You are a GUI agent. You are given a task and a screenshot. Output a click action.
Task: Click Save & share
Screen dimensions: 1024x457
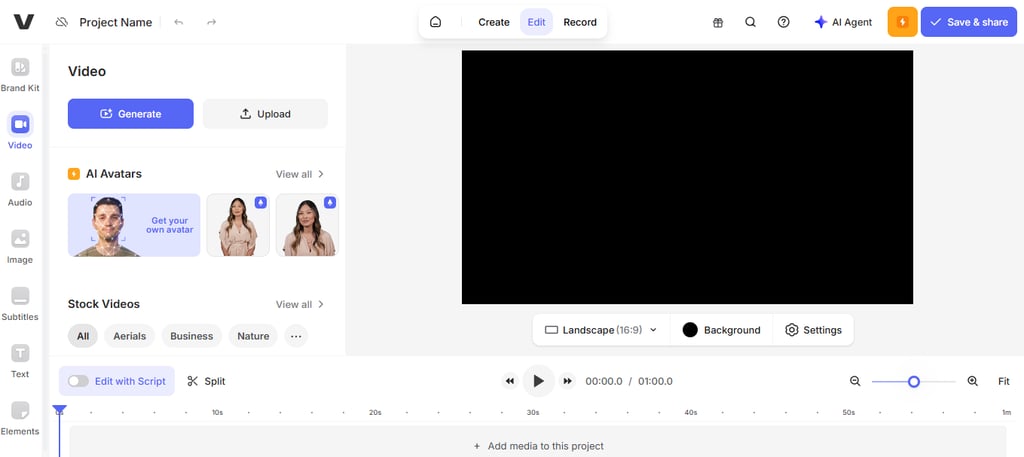pos(968,22)
